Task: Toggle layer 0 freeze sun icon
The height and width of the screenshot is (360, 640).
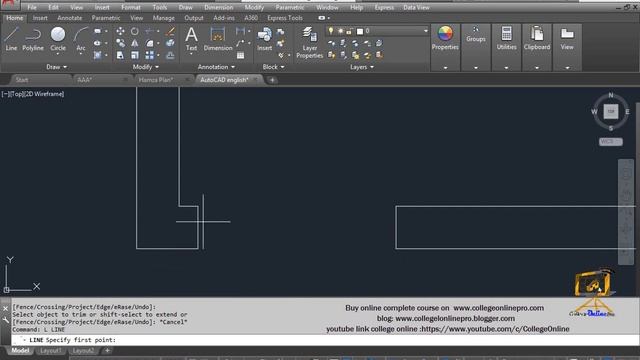Action: pyautogui.click(x=340, y=31)
